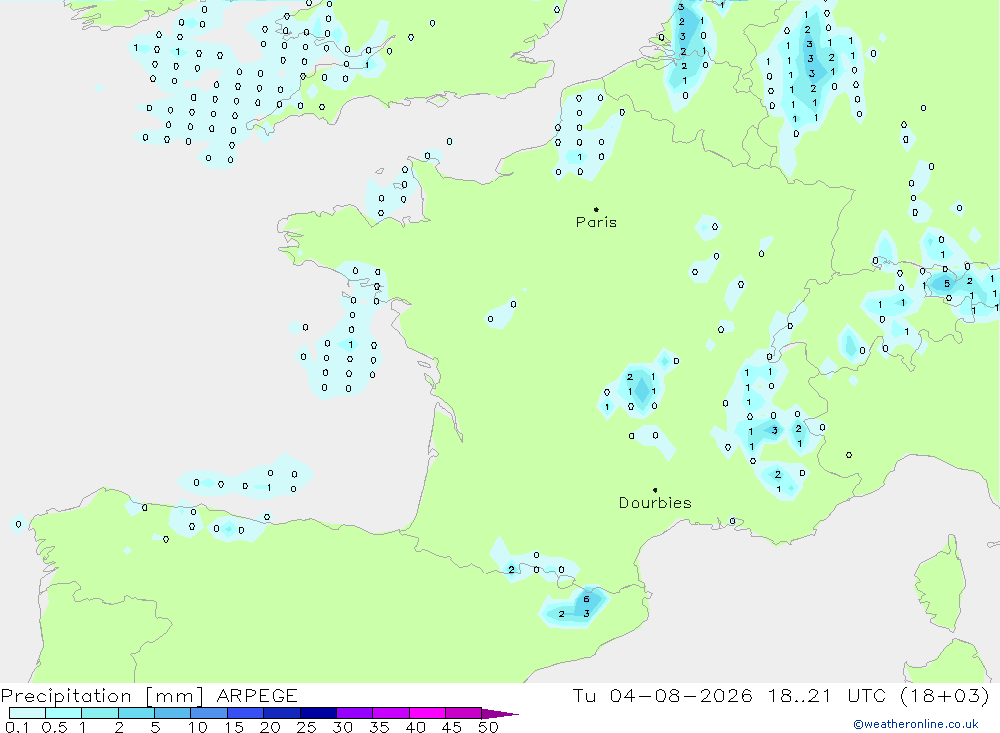Pick the 15–20 mm blue legend box
This screenshot has width=1000, height=733.
click(246, 713)
